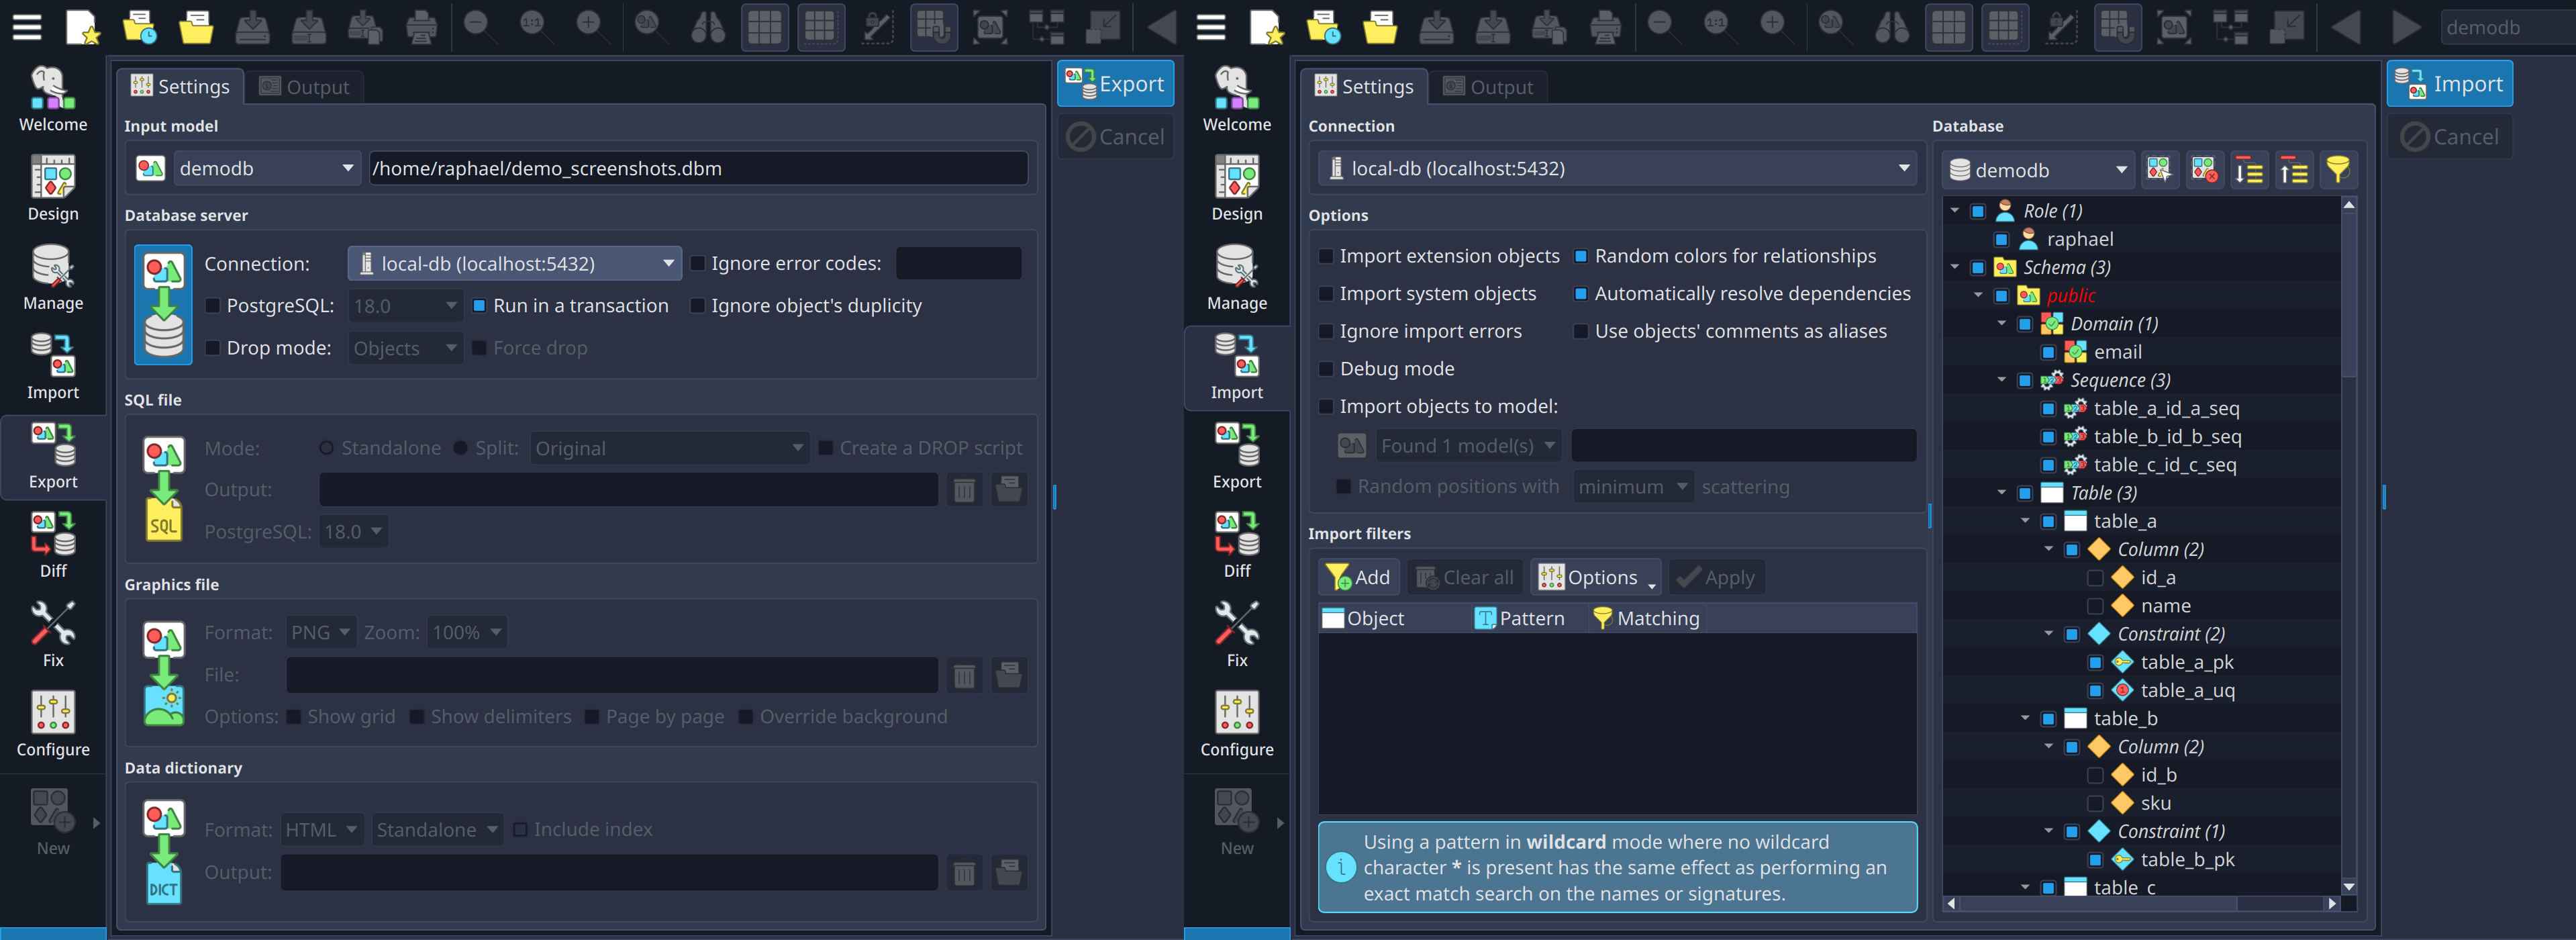Open the PostgreSQL version dropdown showing 18.0
The height and width of the screenshot is (940, 2576).
coord(405,305)
